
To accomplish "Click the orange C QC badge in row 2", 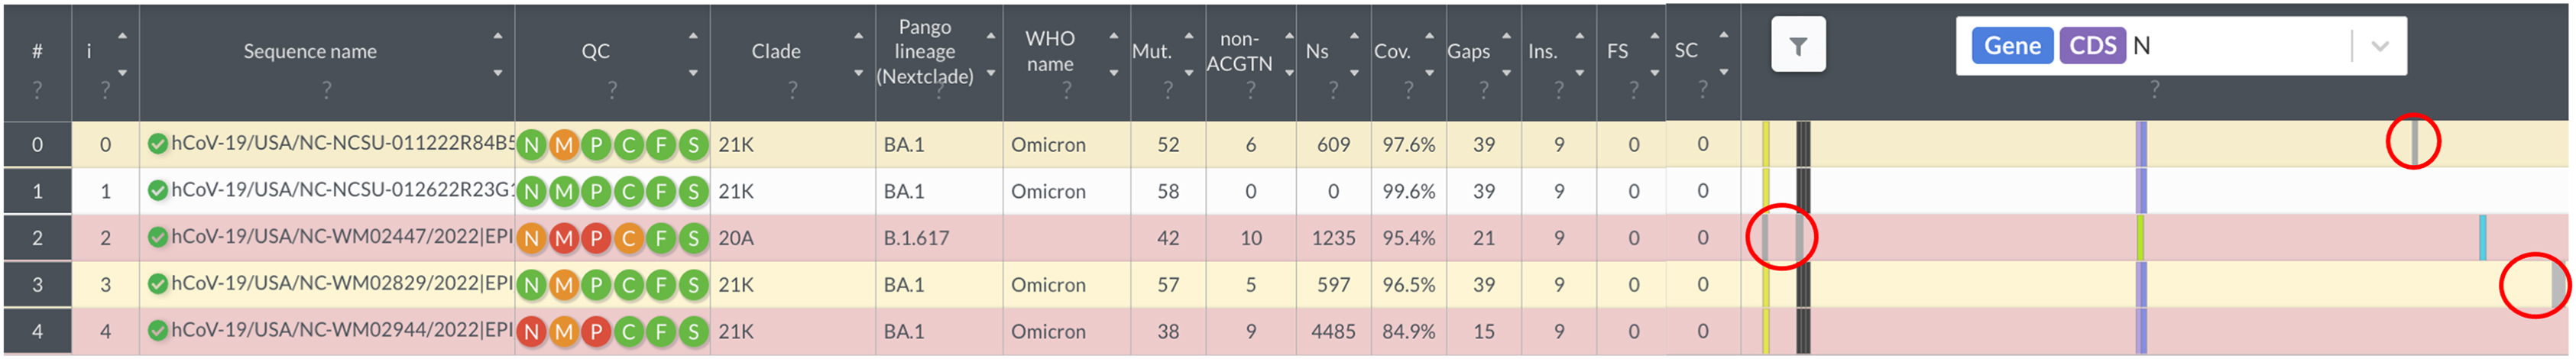I will pyautogui.click(x=628, y=238).
